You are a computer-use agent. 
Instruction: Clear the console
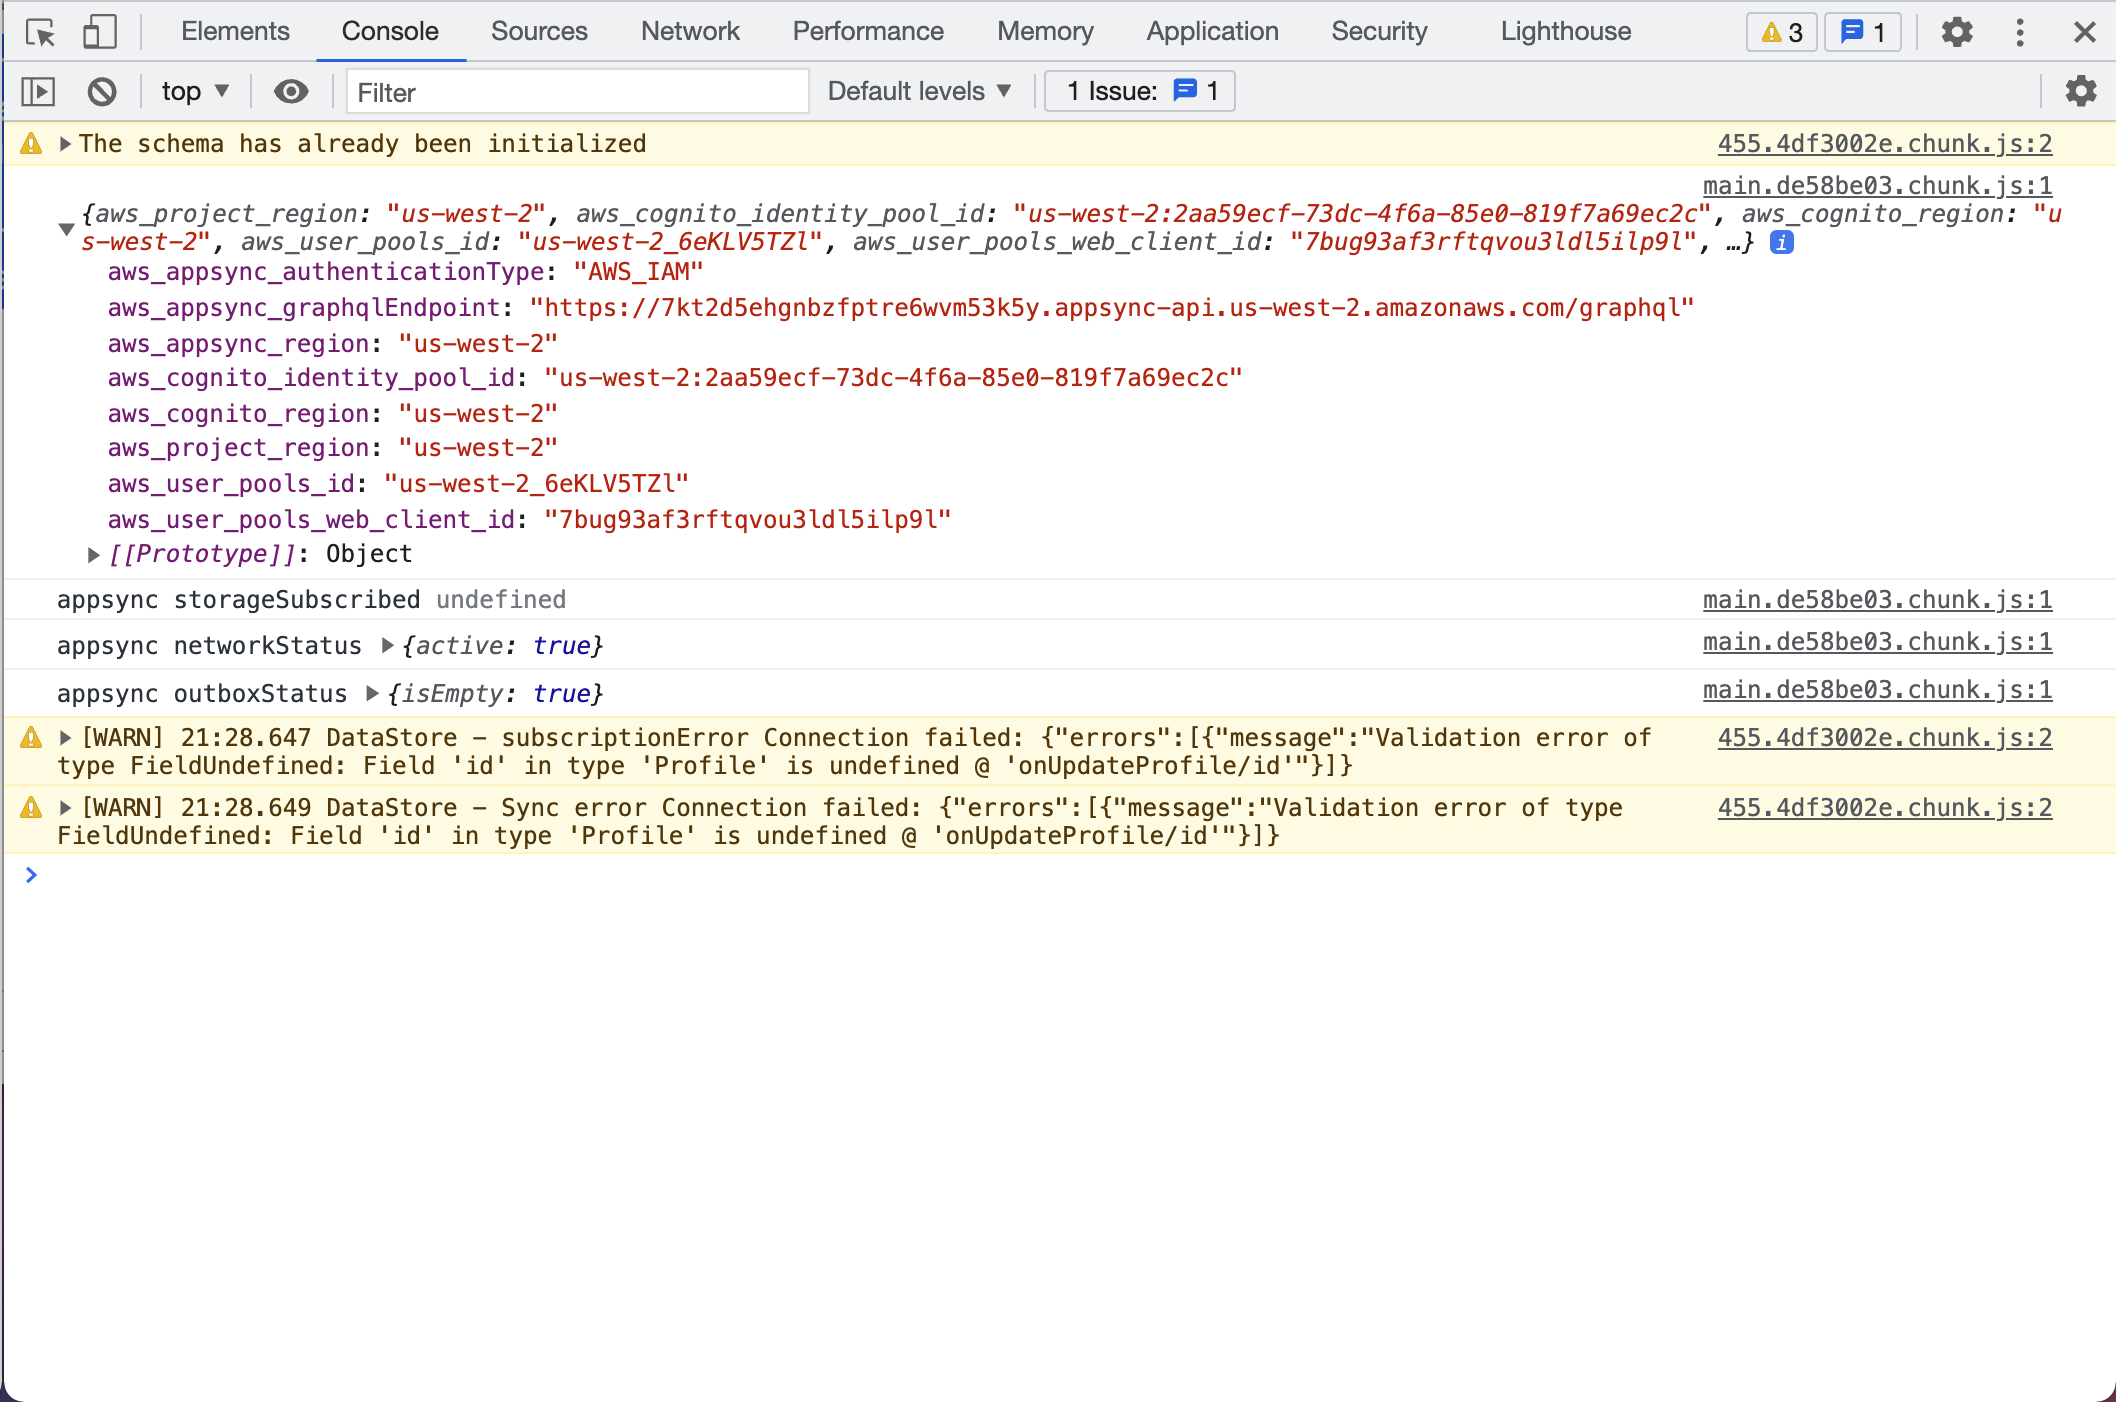[x=101, y=91]
